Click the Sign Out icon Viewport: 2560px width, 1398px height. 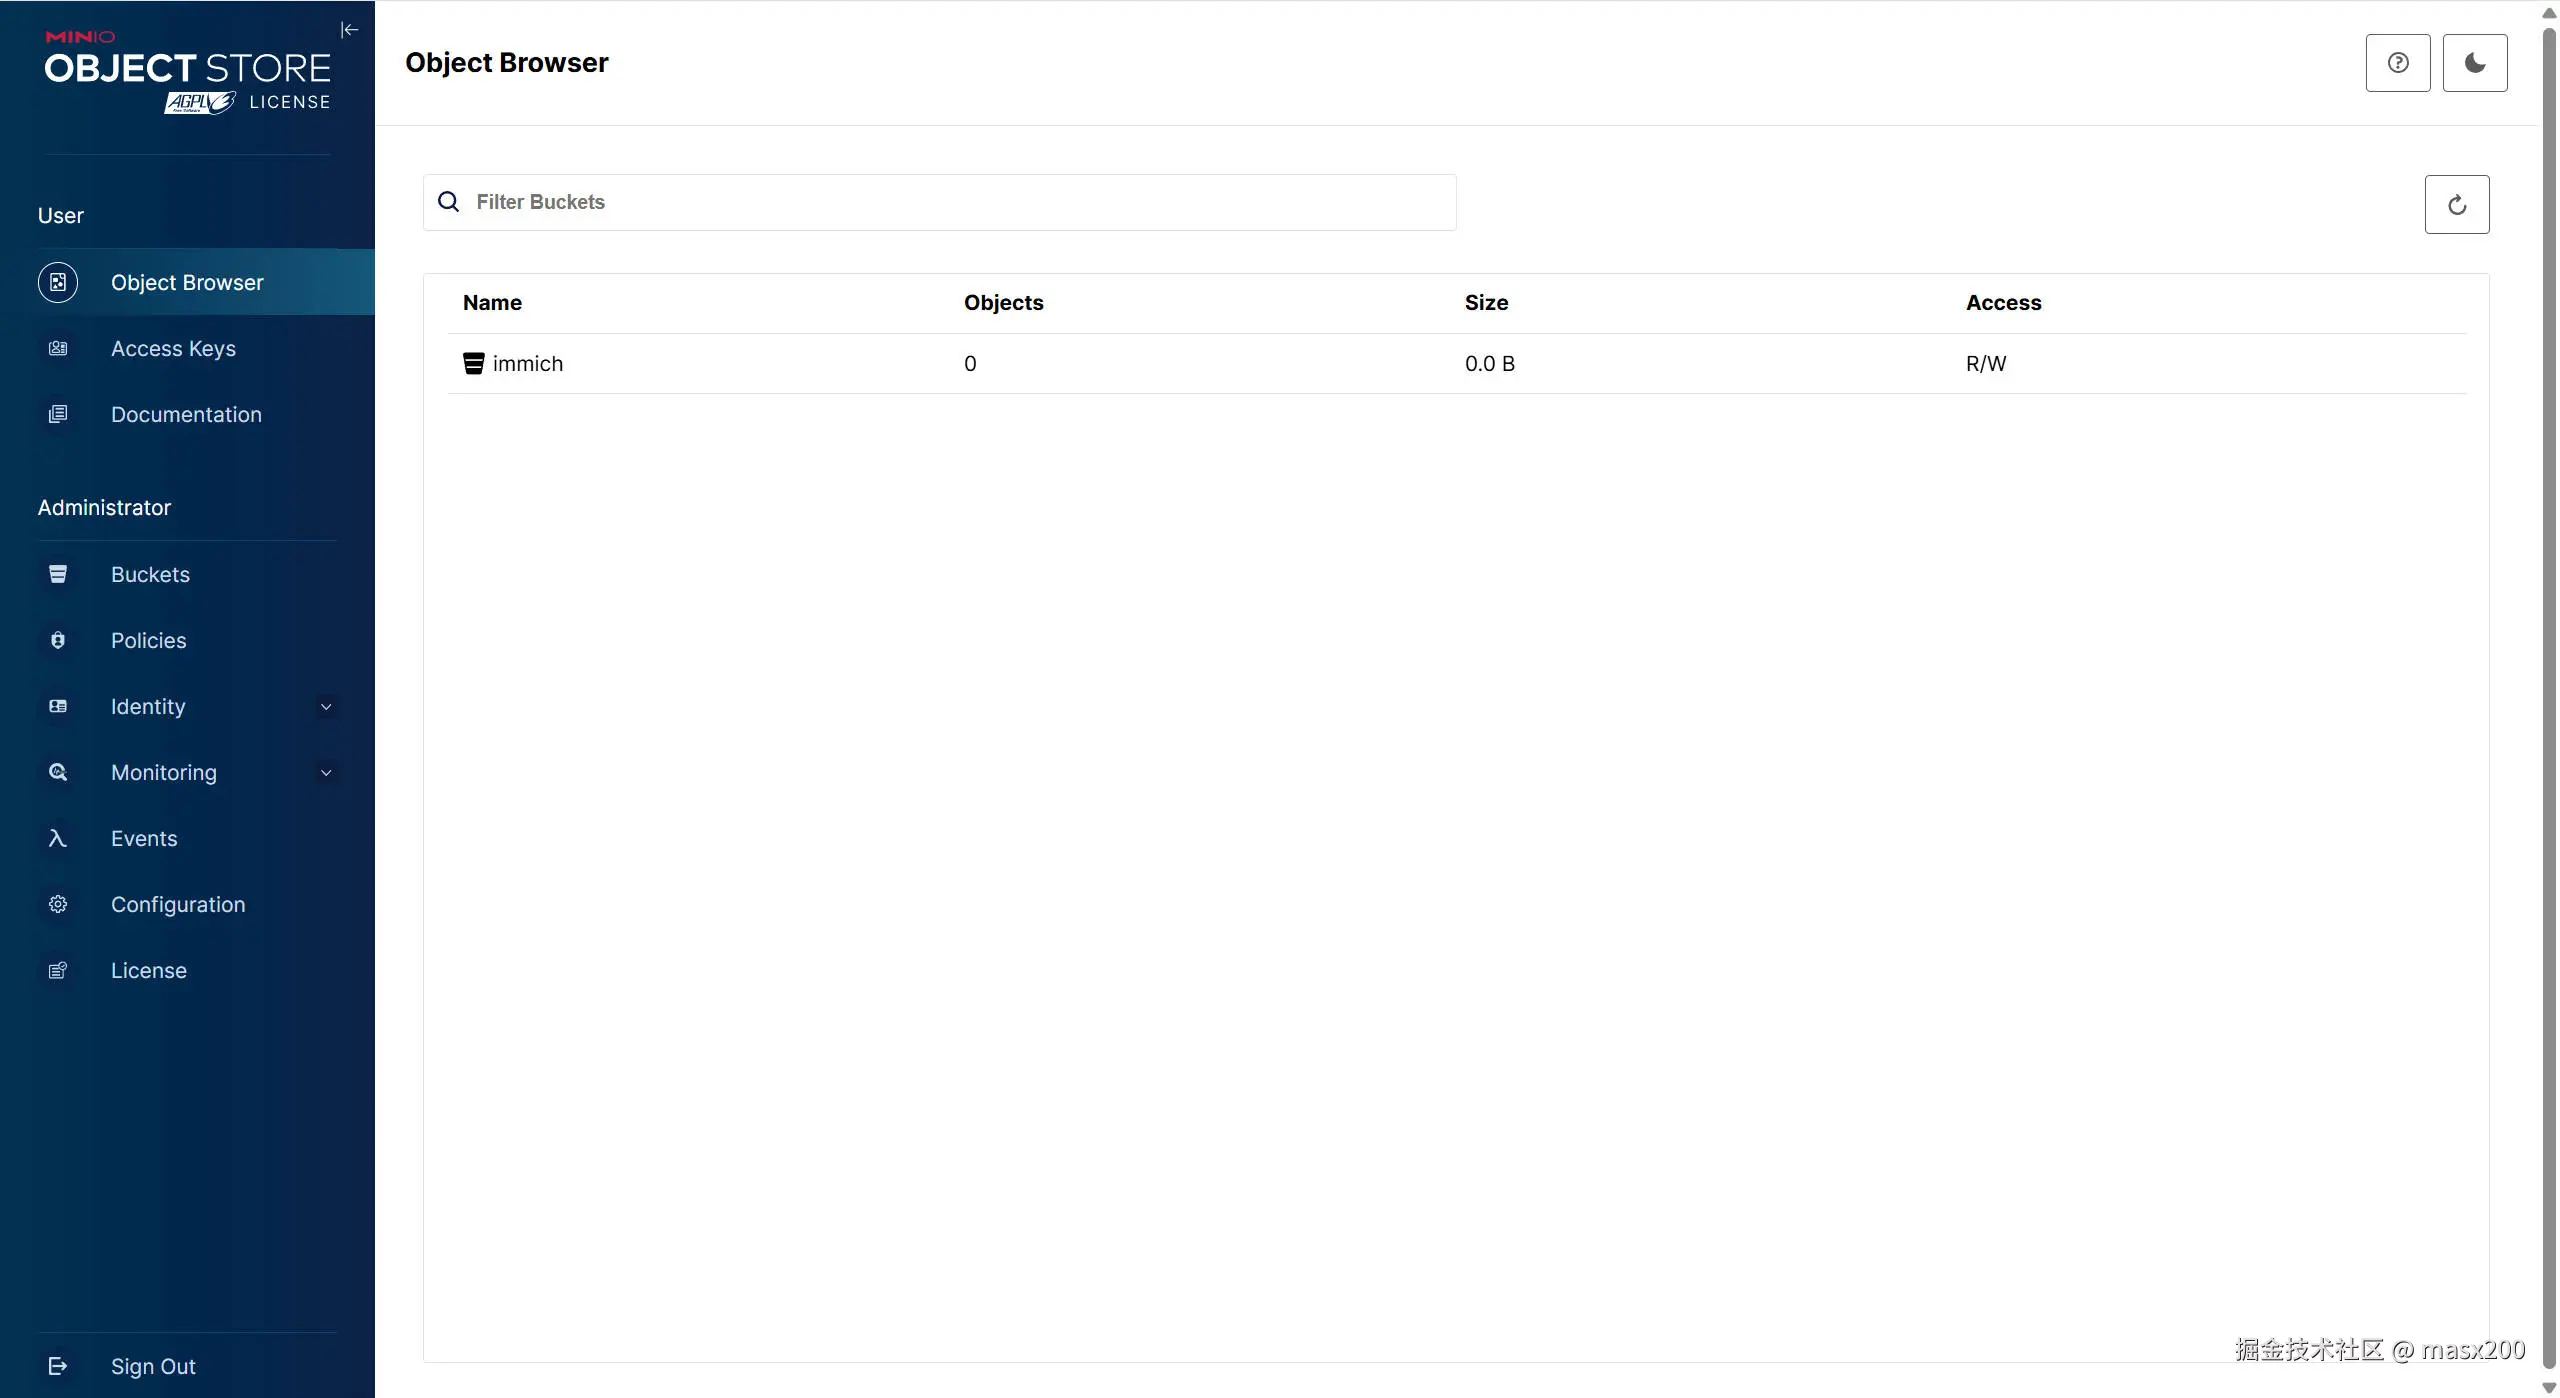point(58,1366)
